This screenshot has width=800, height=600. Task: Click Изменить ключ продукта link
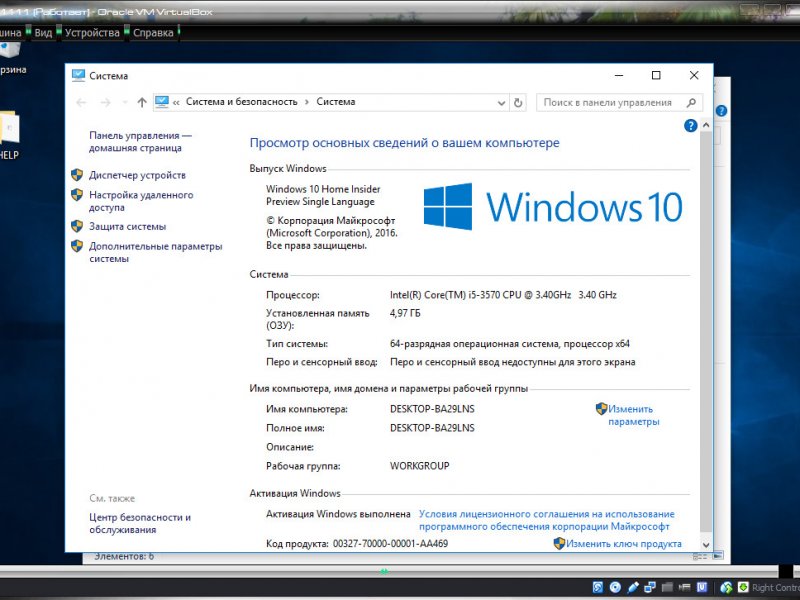tap(623, 544)
